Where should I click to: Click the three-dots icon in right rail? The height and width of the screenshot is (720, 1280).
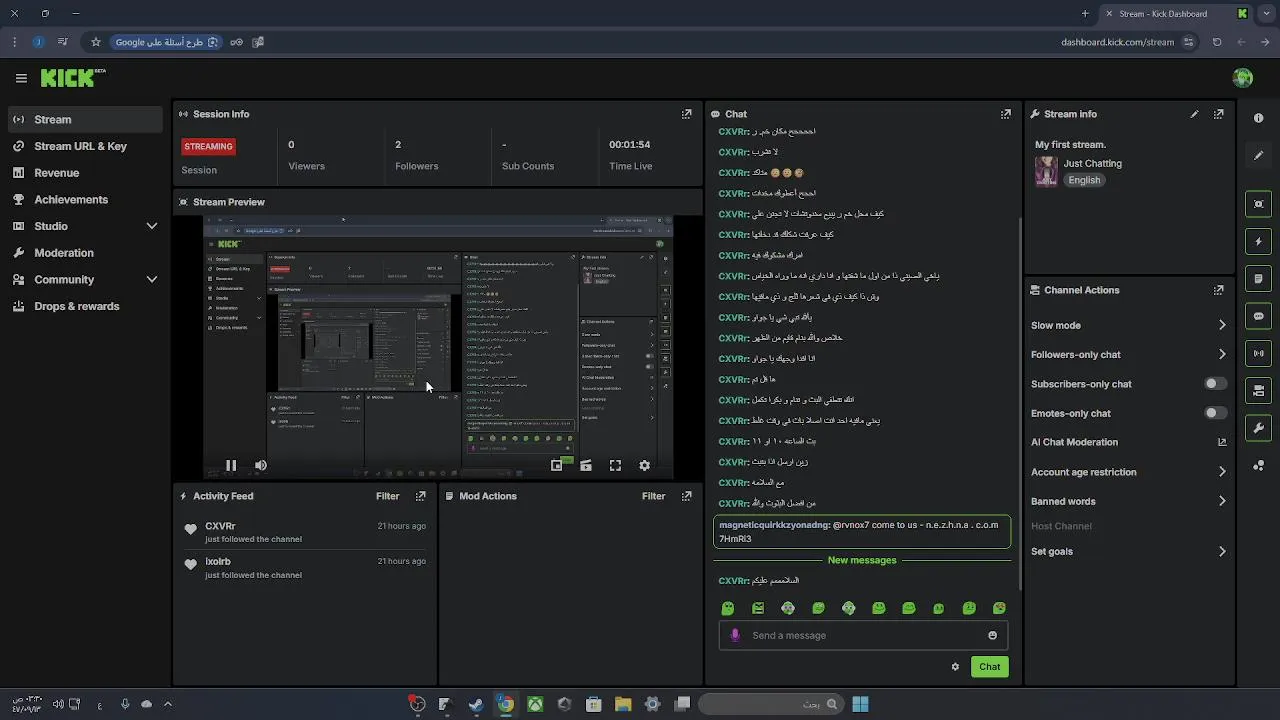(x=1258, y=466)
